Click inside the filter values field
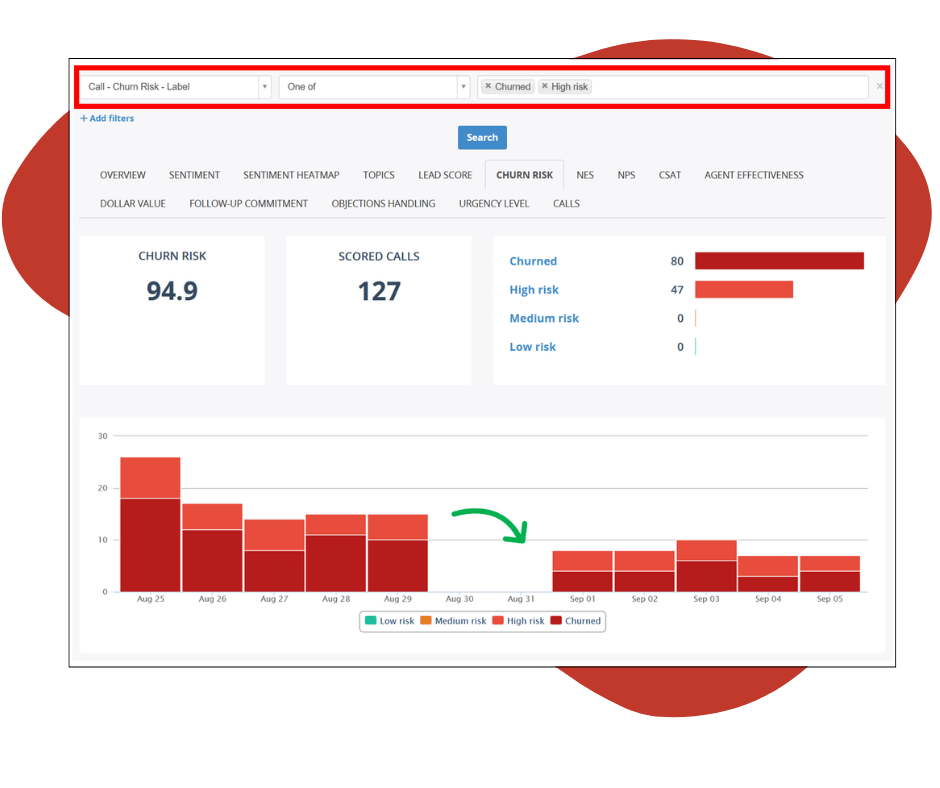 click(730, 87)
